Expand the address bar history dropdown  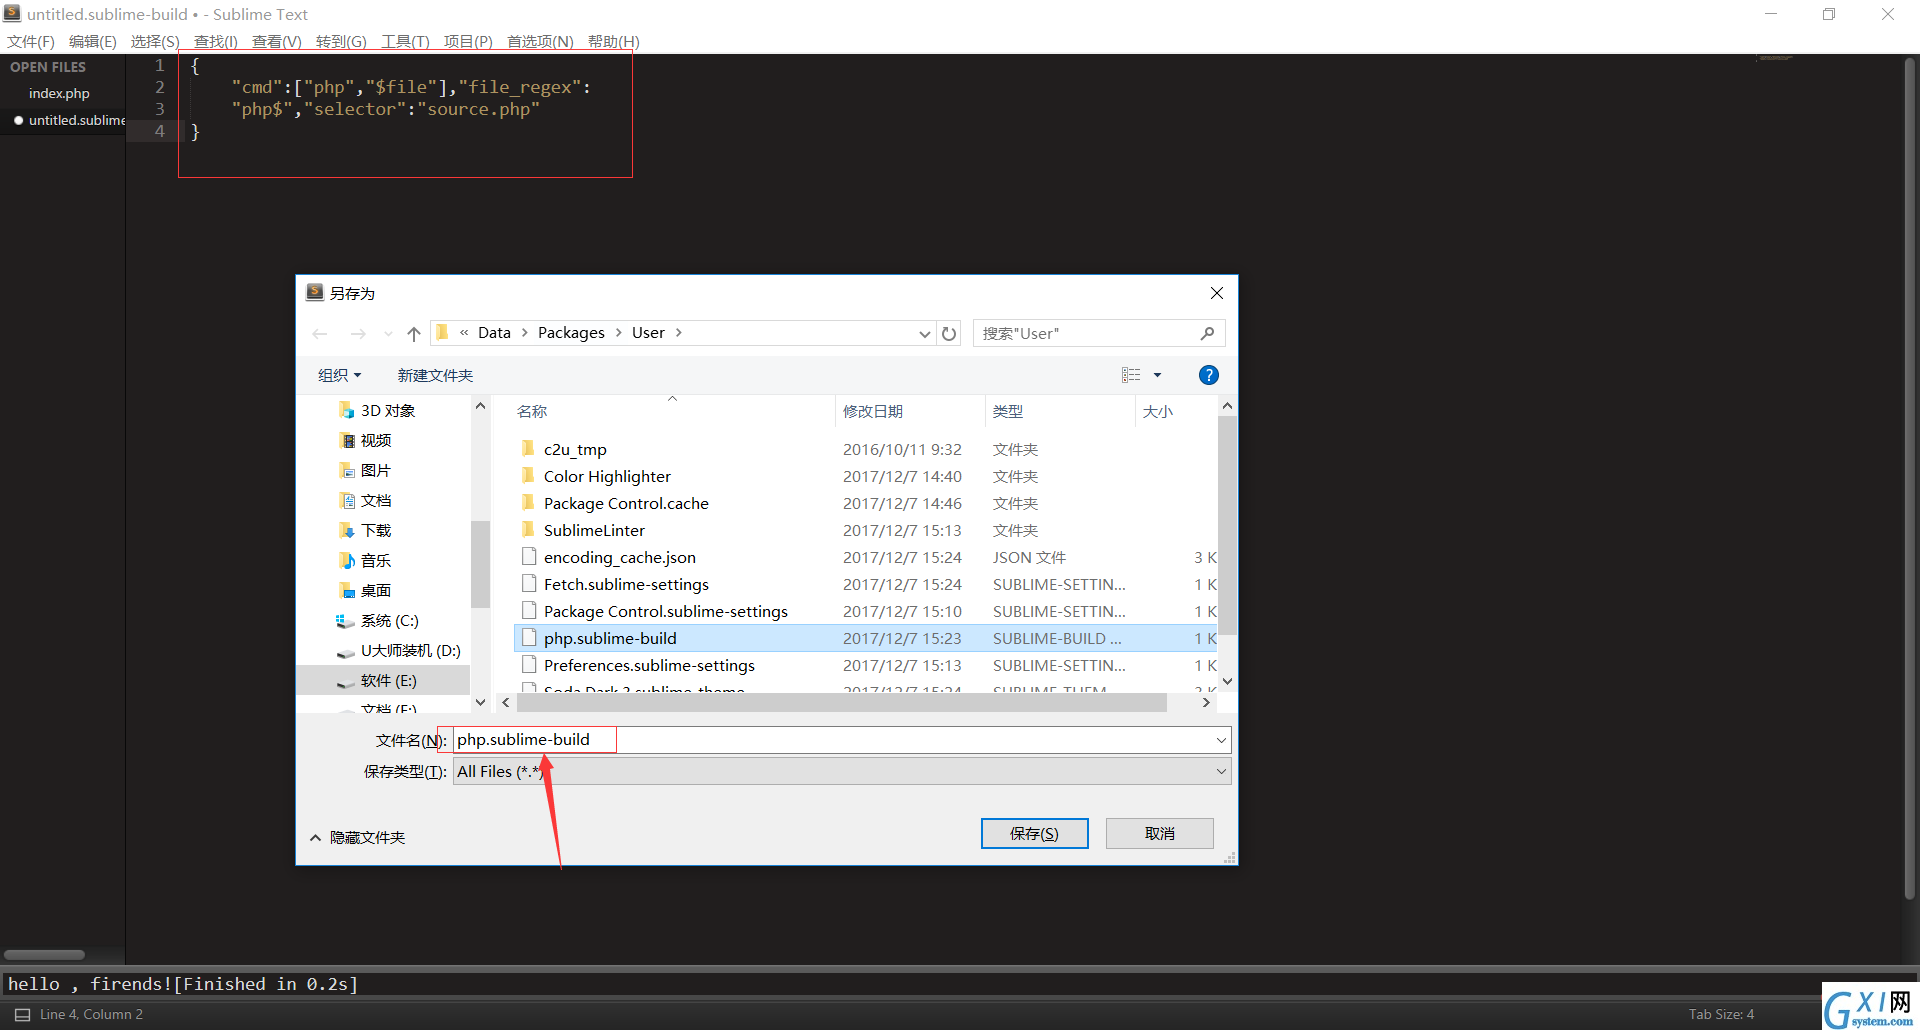(925, 334)
